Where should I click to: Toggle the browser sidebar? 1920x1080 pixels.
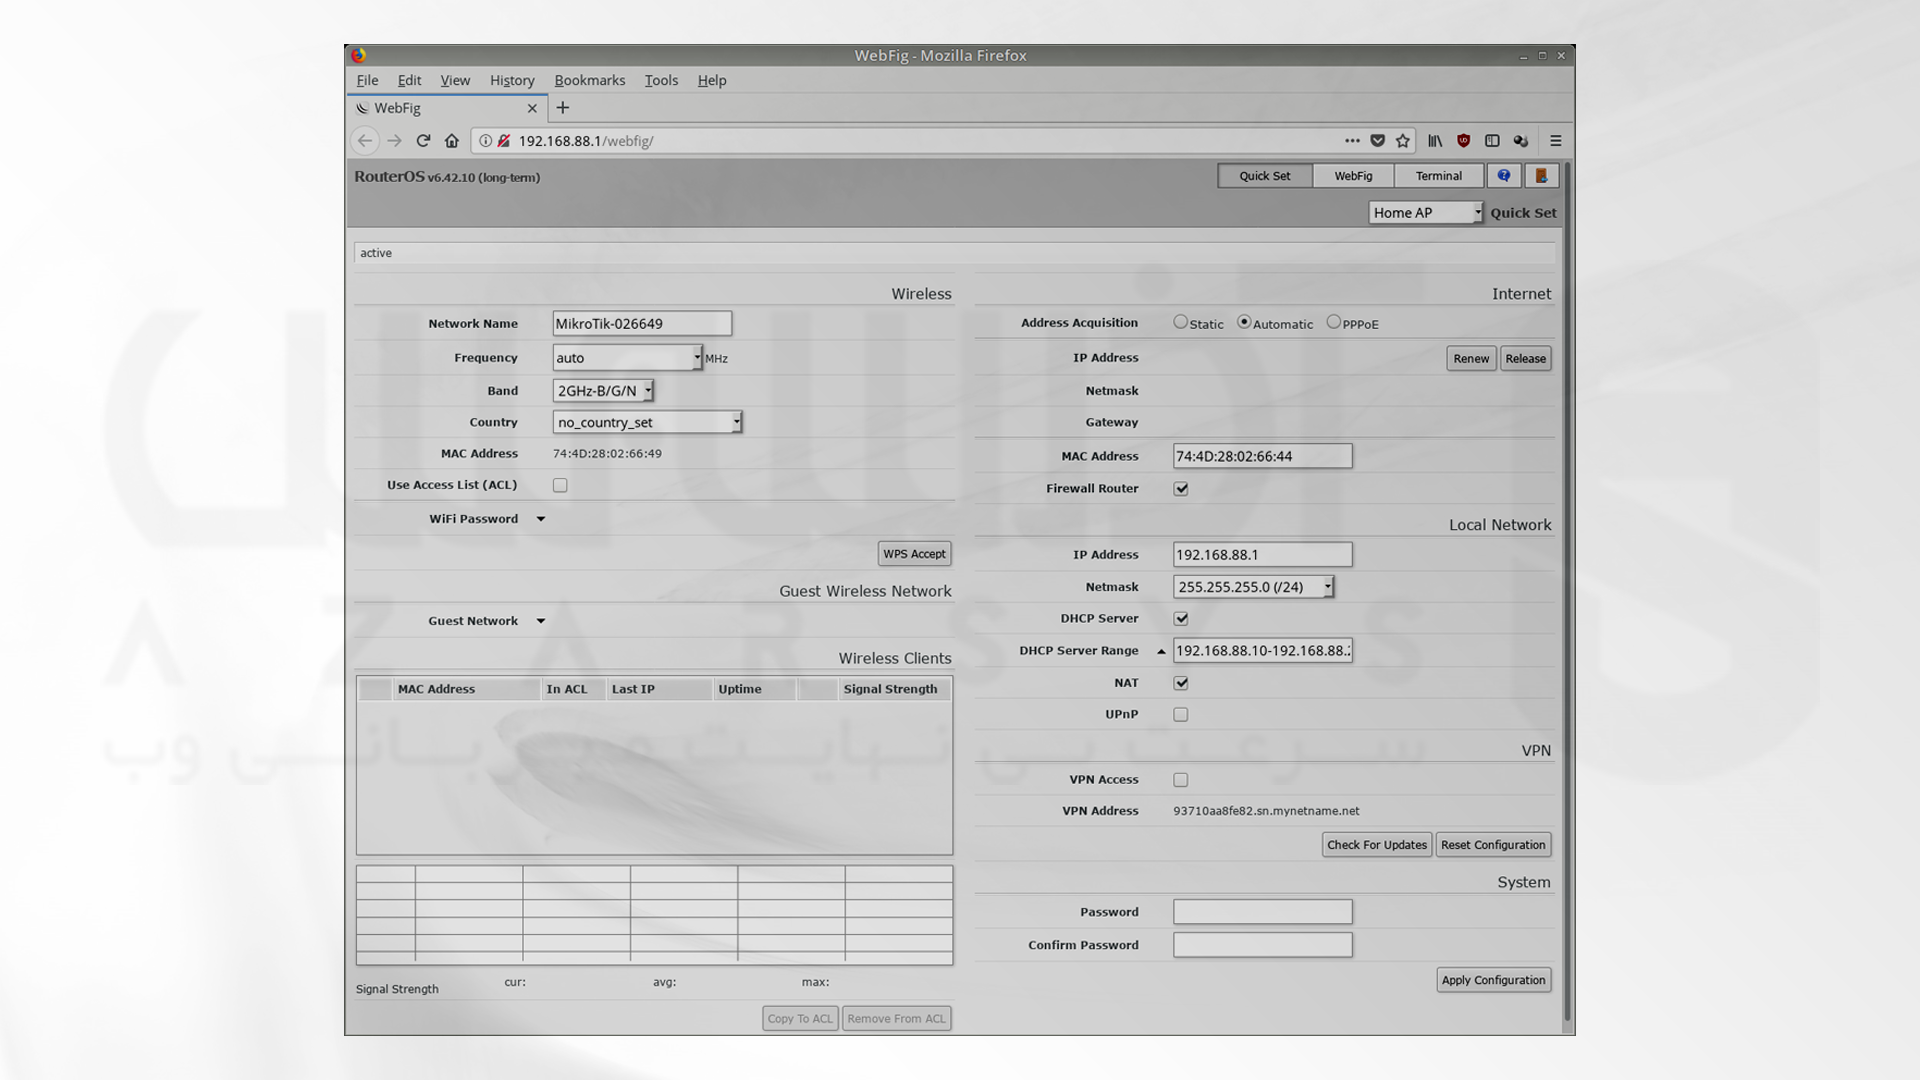click(x=1492, y=141)
